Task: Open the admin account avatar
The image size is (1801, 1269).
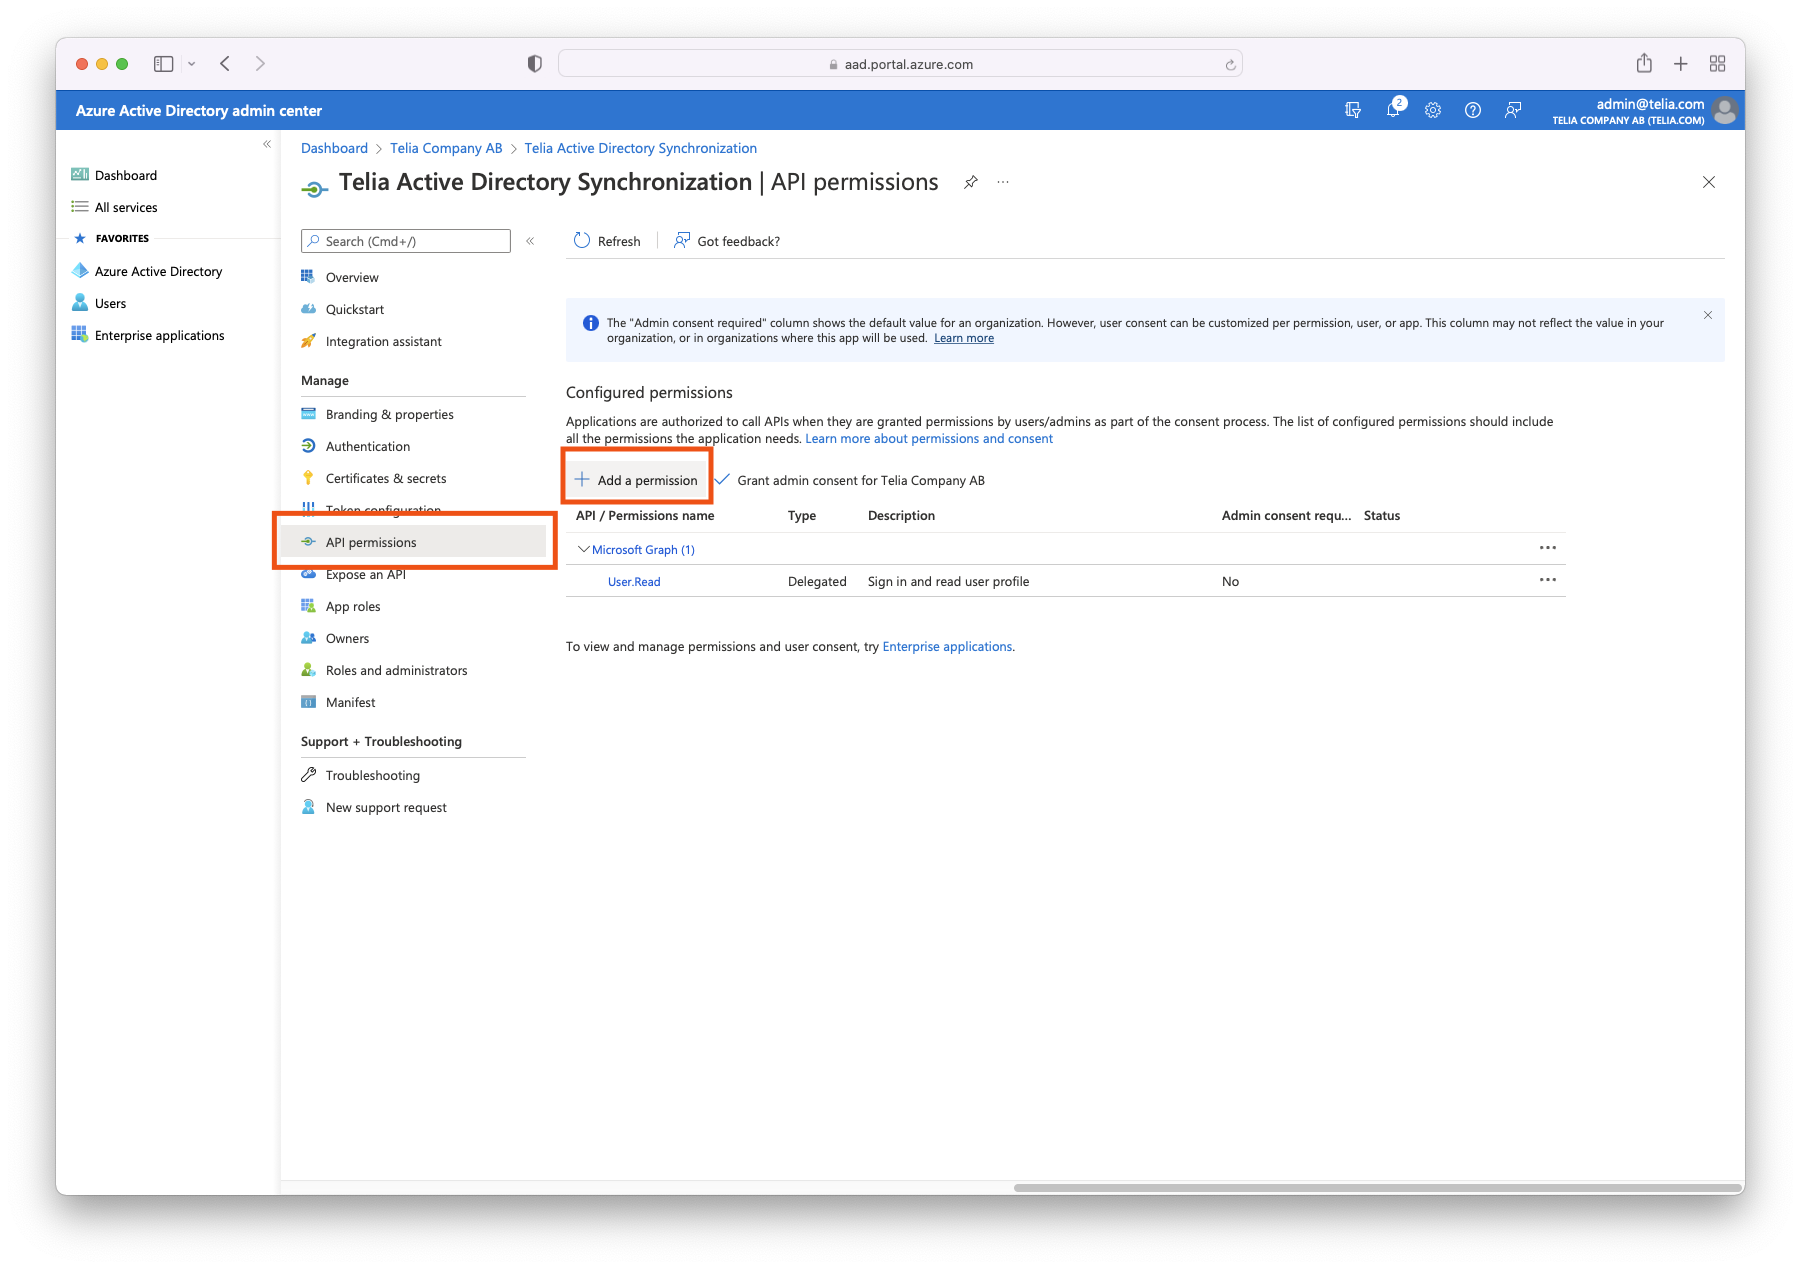Action: 1724,110
